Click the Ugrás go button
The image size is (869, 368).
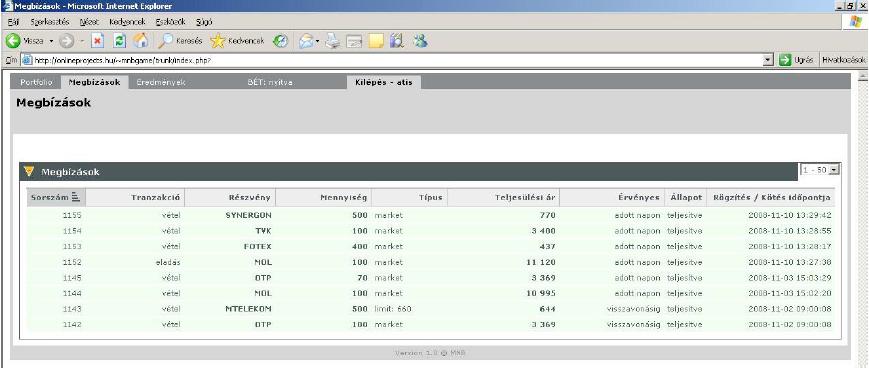[x=796, y=60]
